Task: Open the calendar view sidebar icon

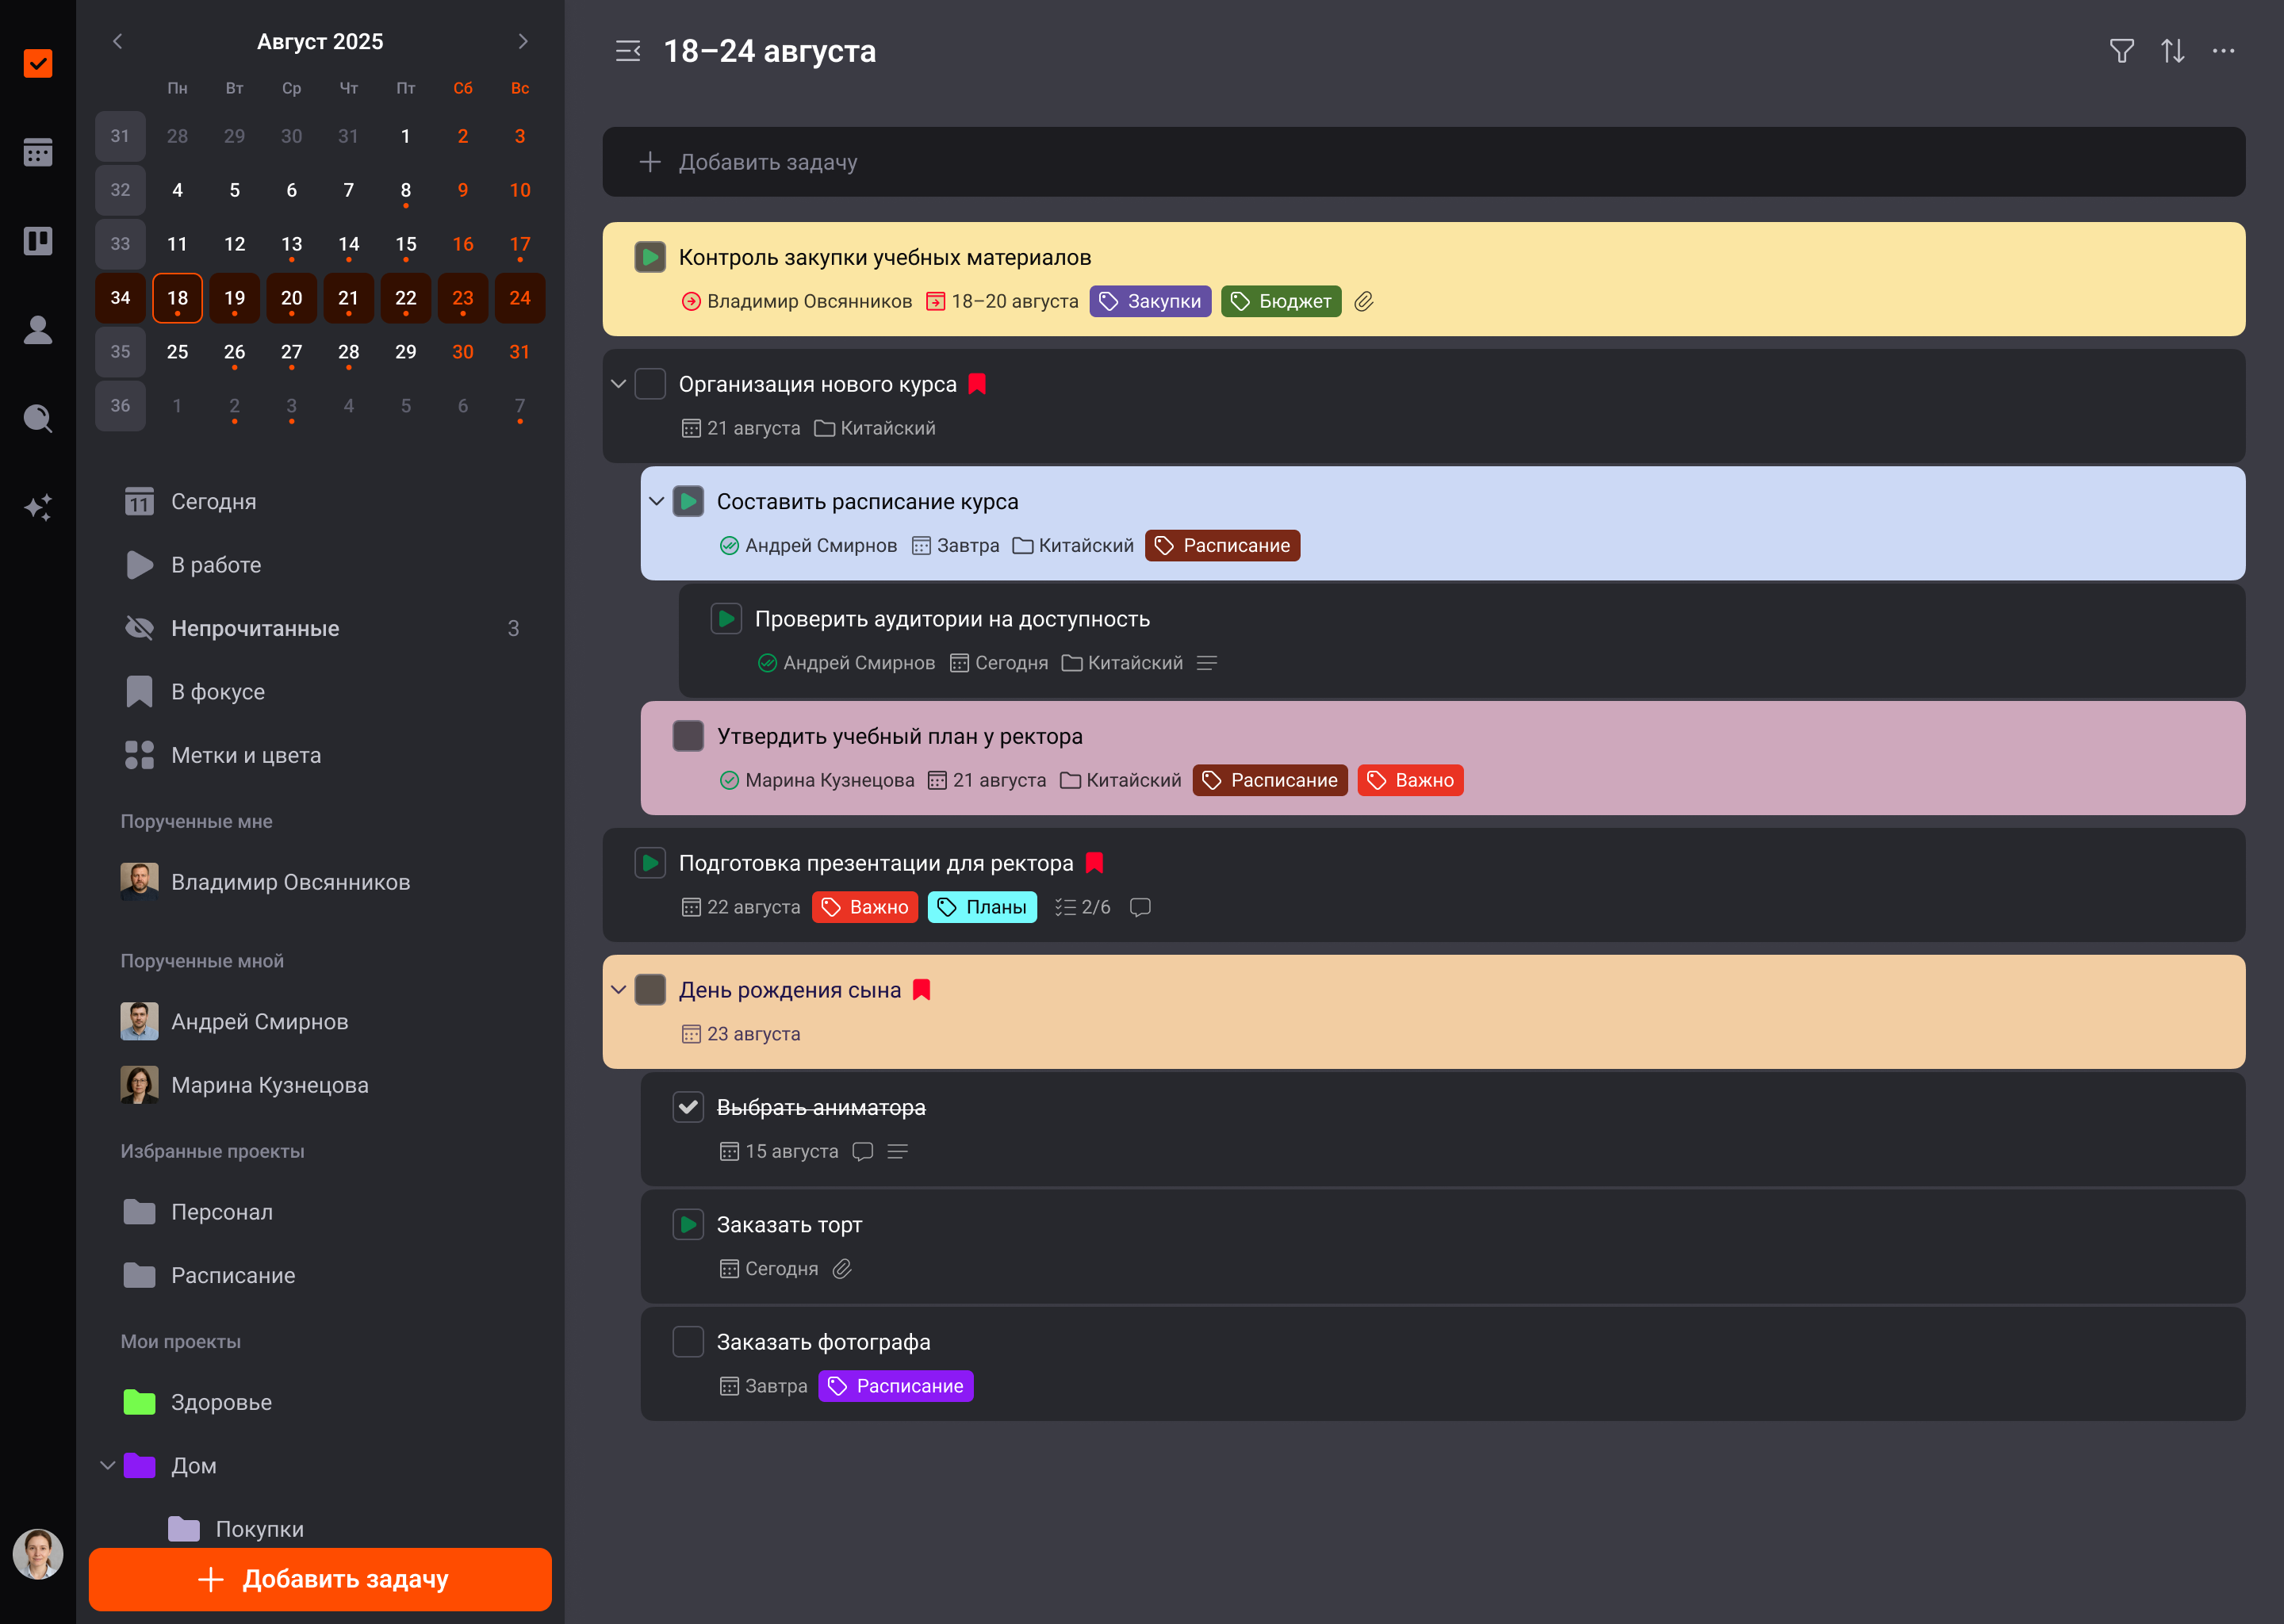Action: [38, 152]
